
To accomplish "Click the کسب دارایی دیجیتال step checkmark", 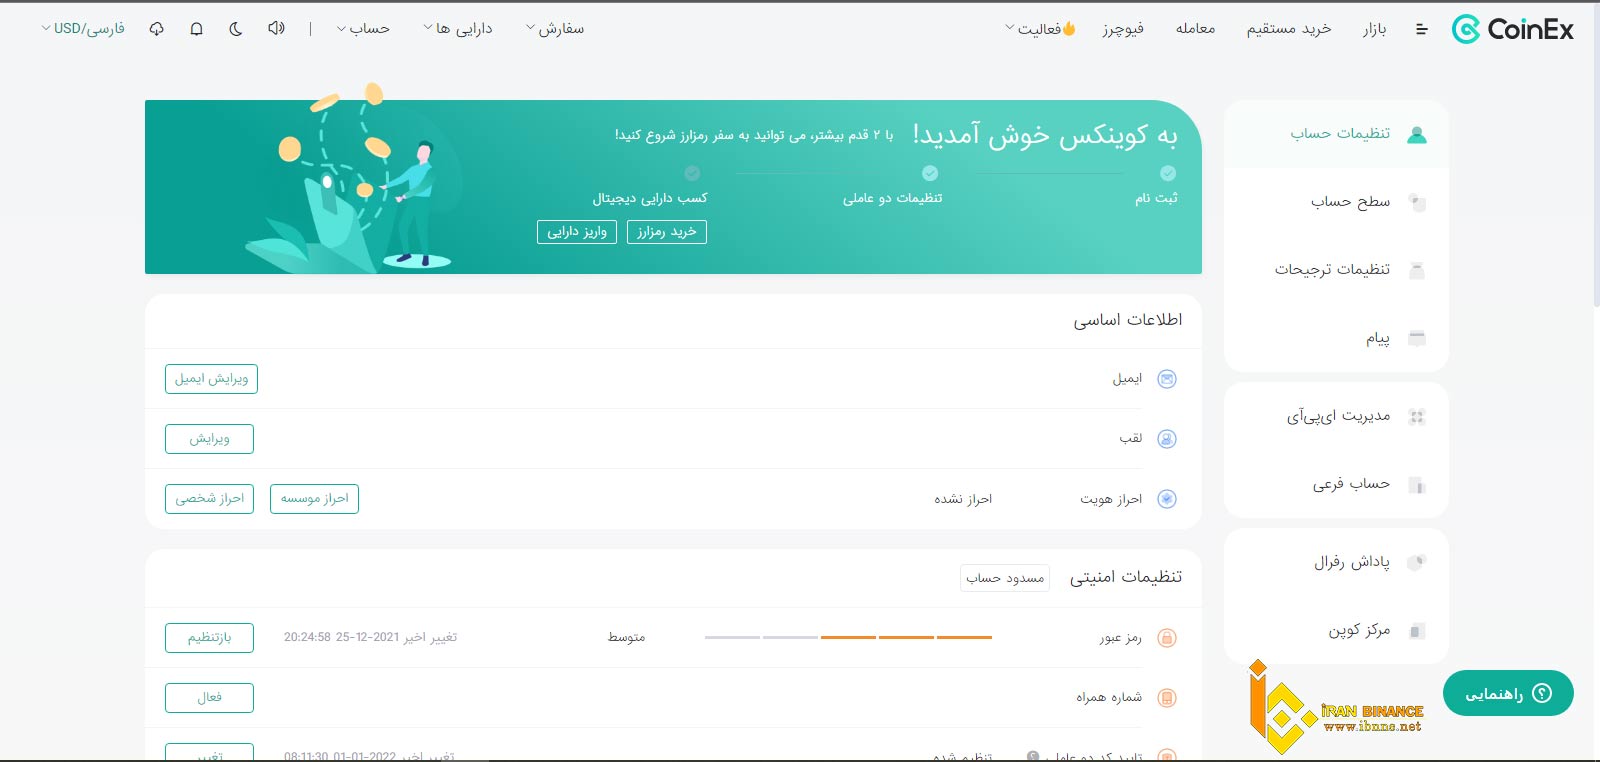I will coord(692,173).
